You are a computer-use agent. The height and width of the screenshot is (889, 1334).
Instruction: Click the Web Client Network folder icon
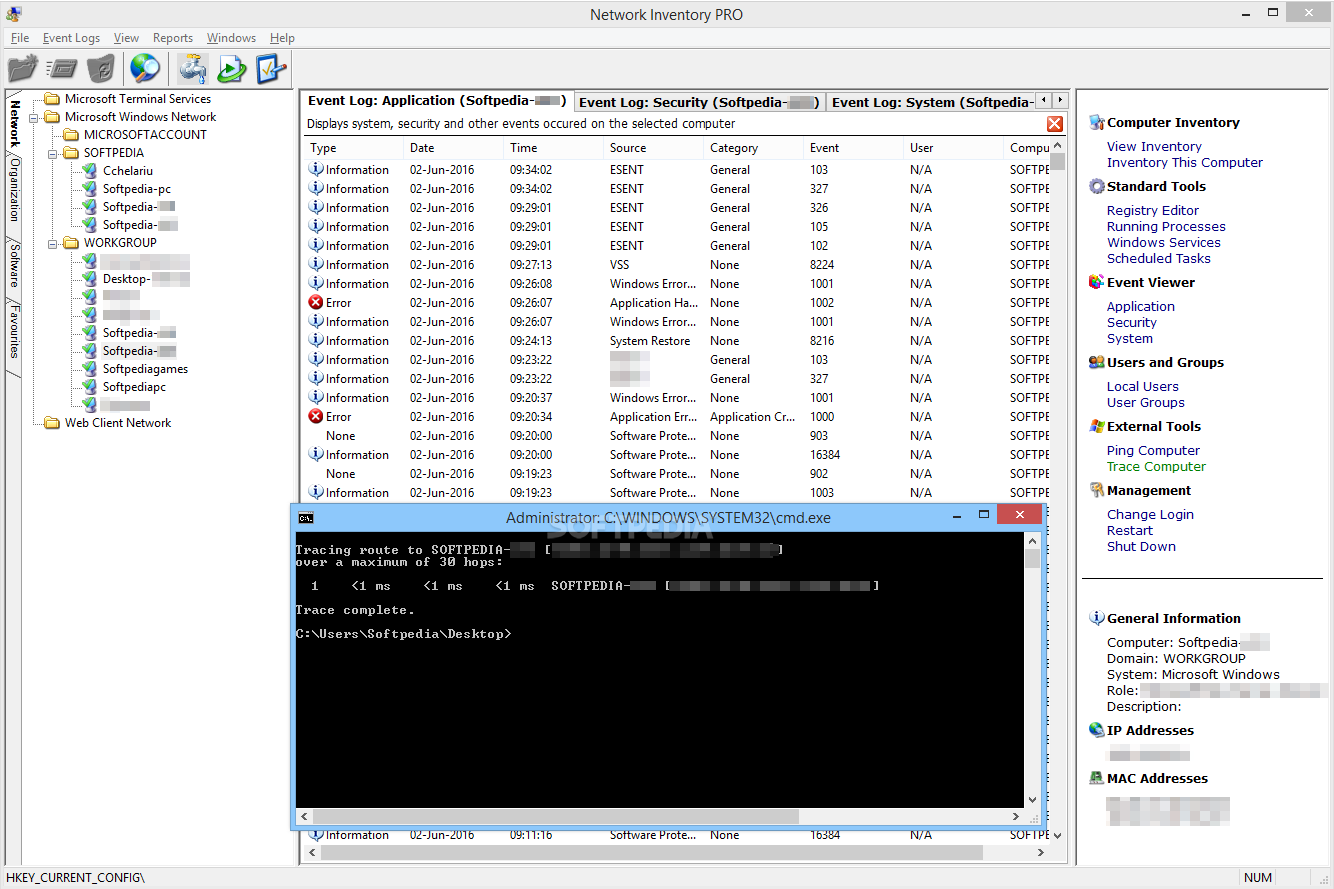click(x=52, y=423)
